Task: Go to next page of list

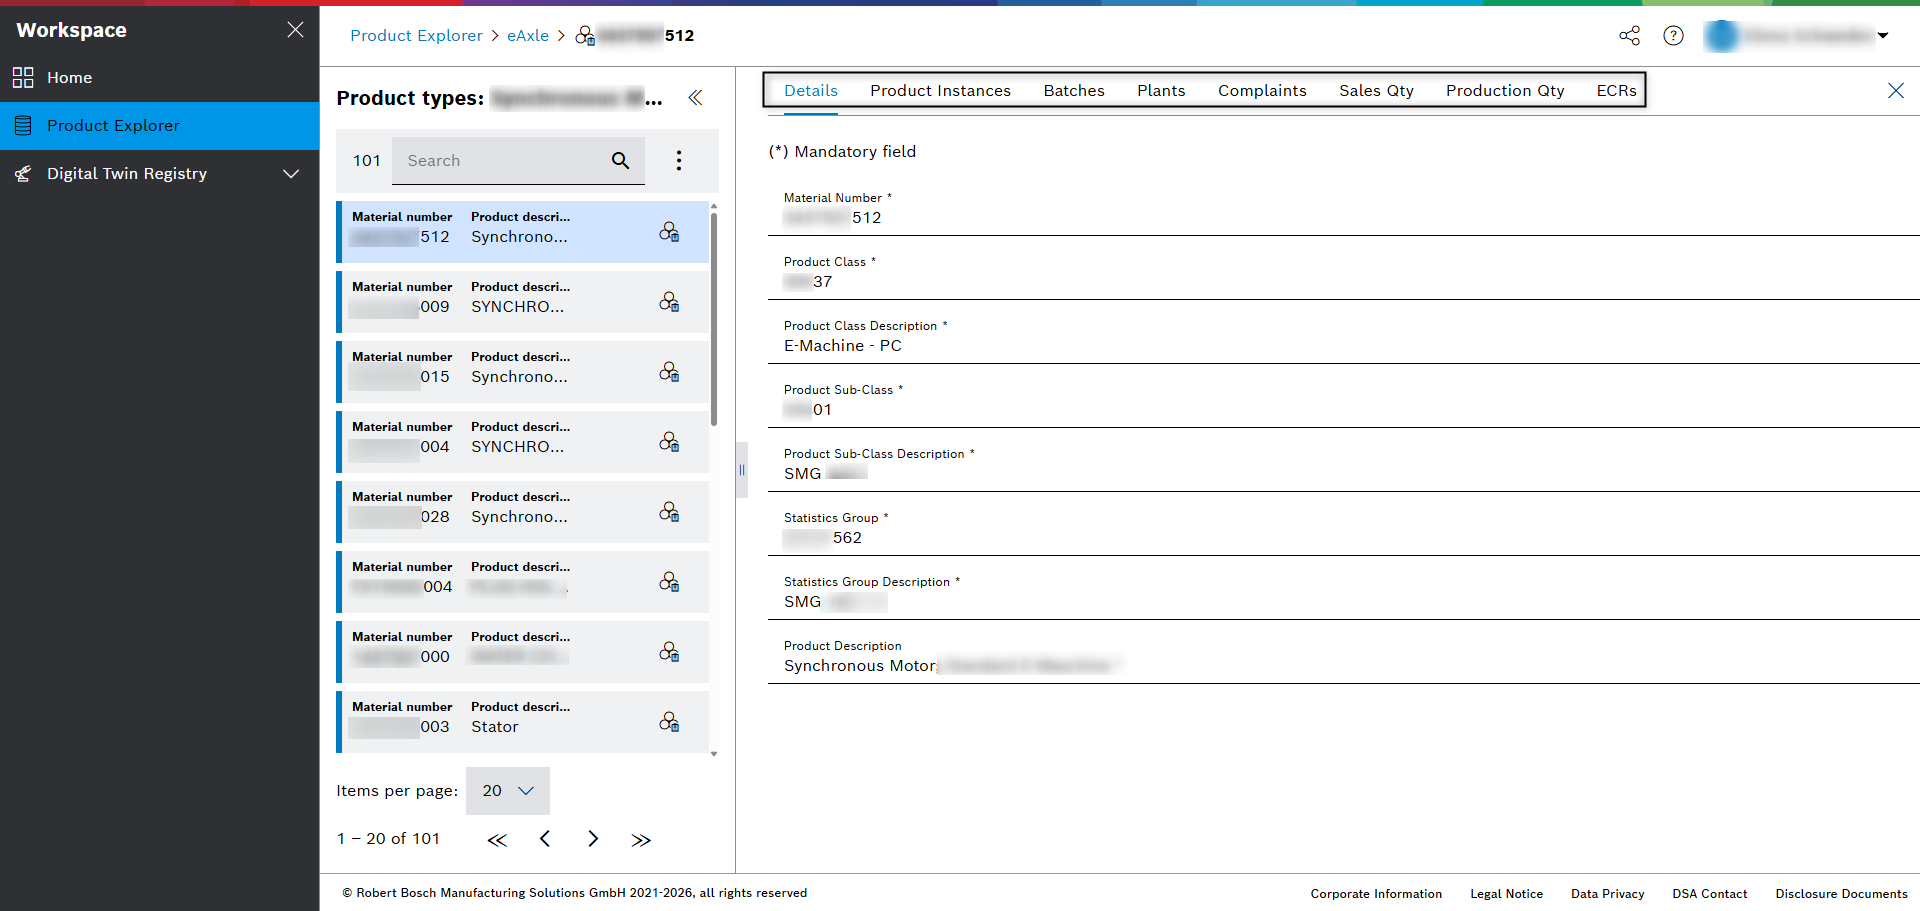Action: [593, 839]
